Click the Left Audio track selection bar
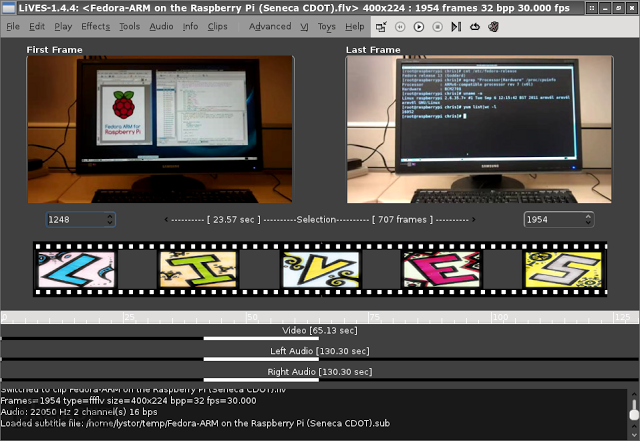The height and width of the screenshot is (441, 640). [261, 359]
